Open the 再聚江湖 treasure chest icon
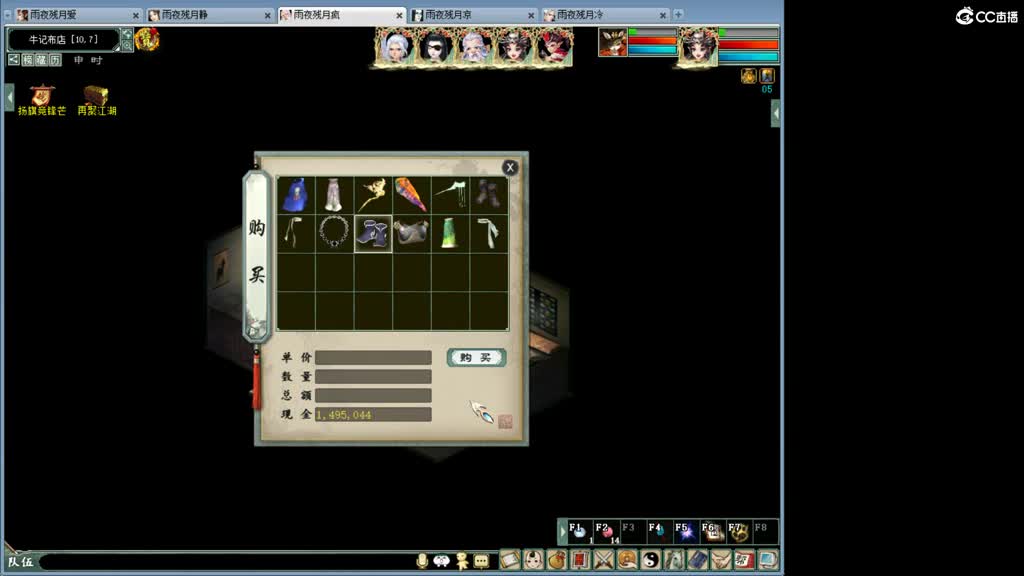The image size is (1024, 576). (x=97, y=101)
